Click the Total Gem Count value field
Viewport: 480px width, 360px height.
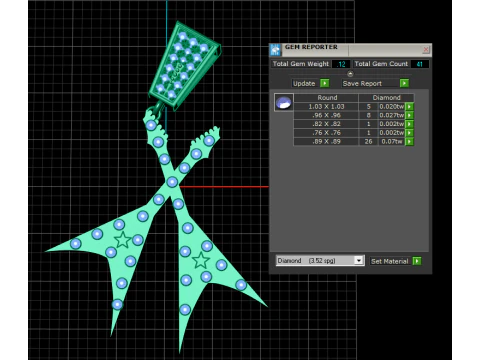click(x=420, y=64)
